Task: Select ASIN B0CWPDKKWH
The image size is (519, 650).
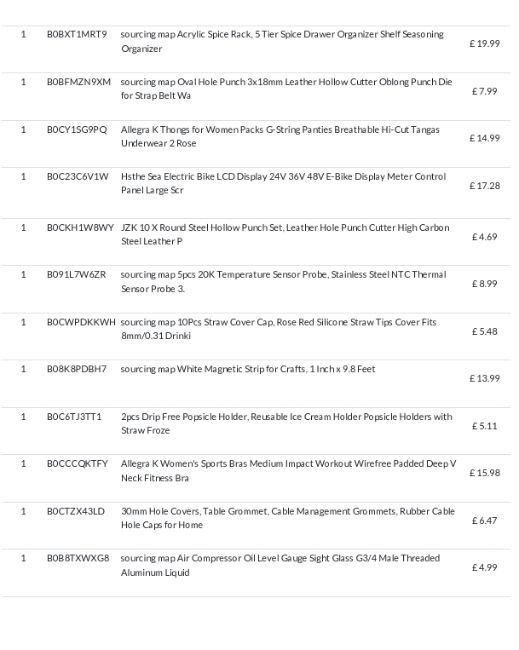Action: point(81,322)
